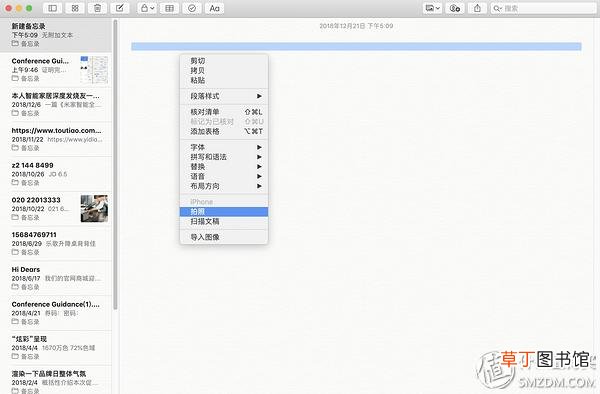Open the Conference Guidance(1) note

click(x=56, y=313)
